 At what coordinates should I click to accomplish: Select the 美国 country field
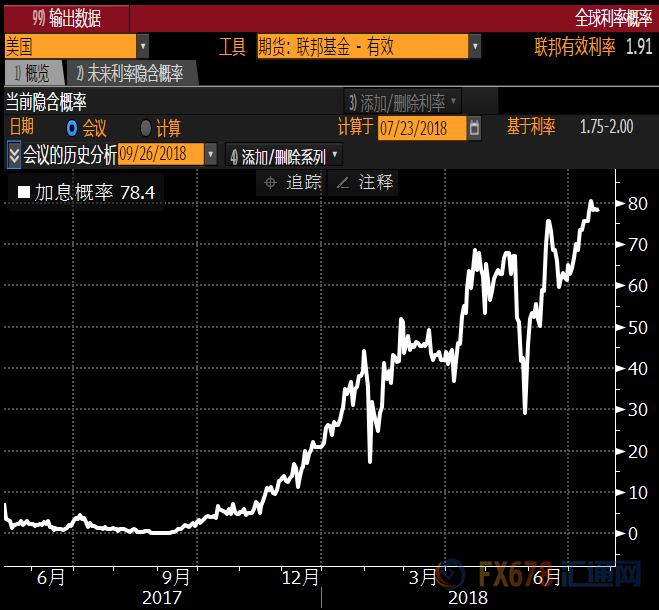click(x=70, y=46)
